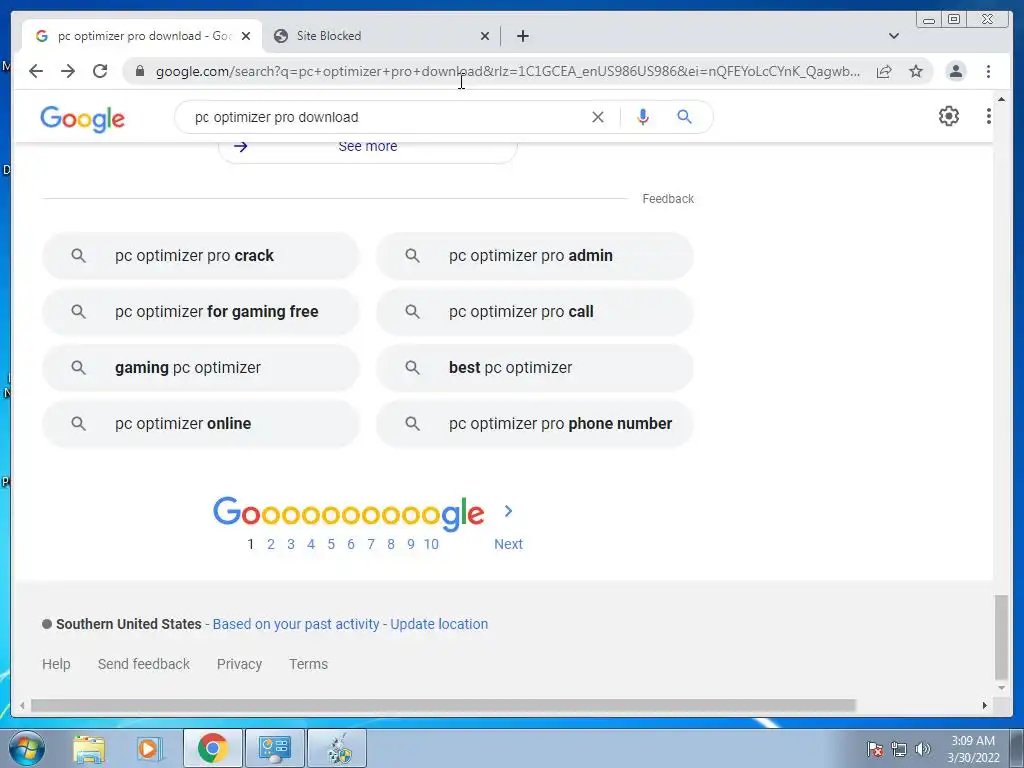Search pc optimizer pro admin suggestion
The width and height of the screenshot is (1024, 768).
(x=535, y=255)
